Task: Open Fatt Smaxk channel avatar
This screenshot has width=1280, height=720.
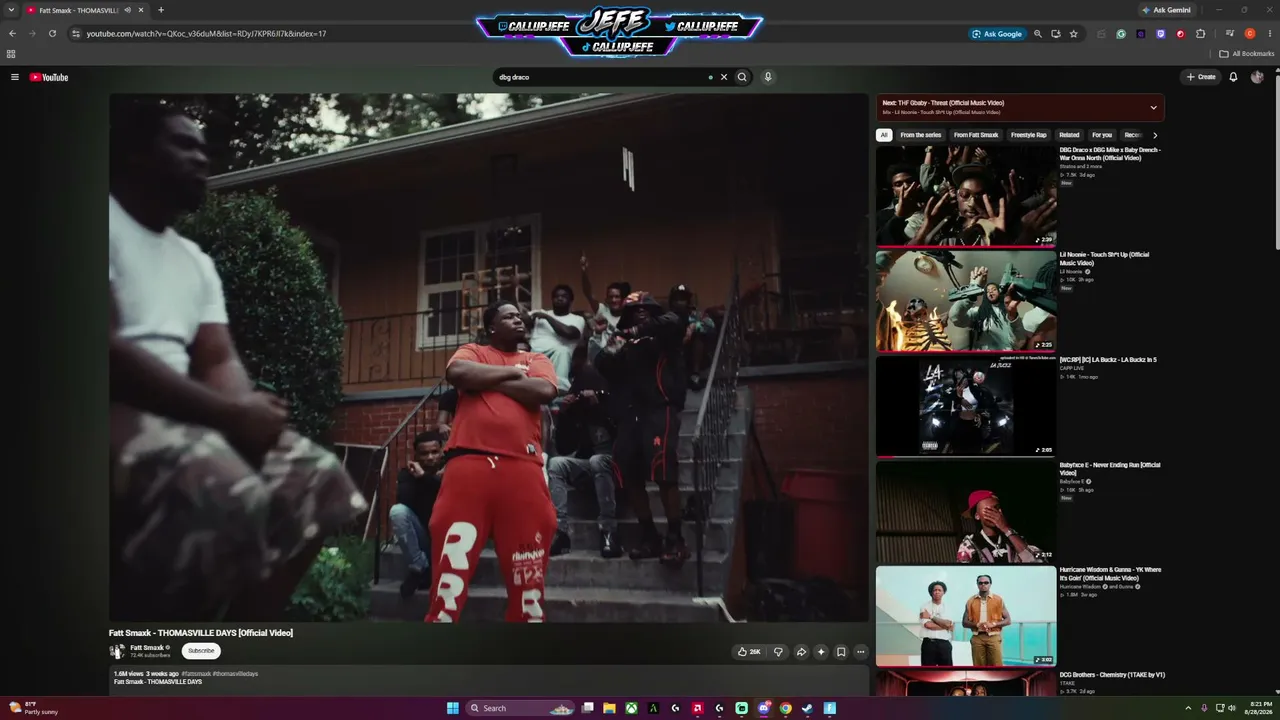Action: tap(117, 651)
